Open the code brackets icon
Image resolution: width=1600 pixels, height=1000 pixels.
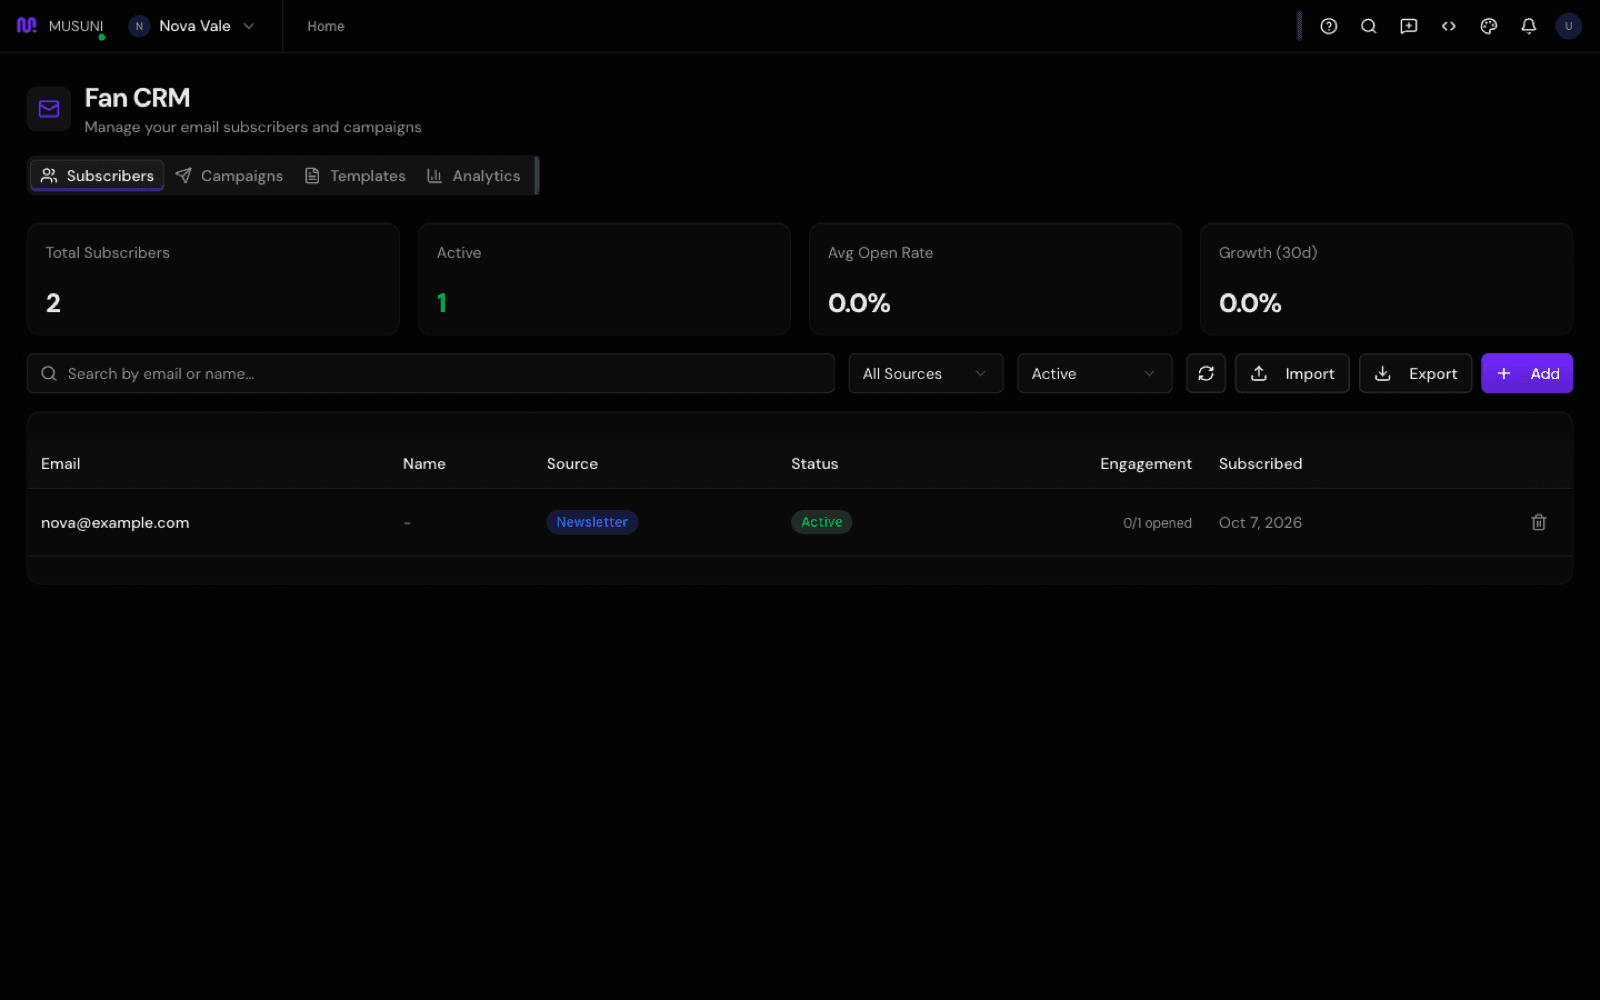(1449, 26)
